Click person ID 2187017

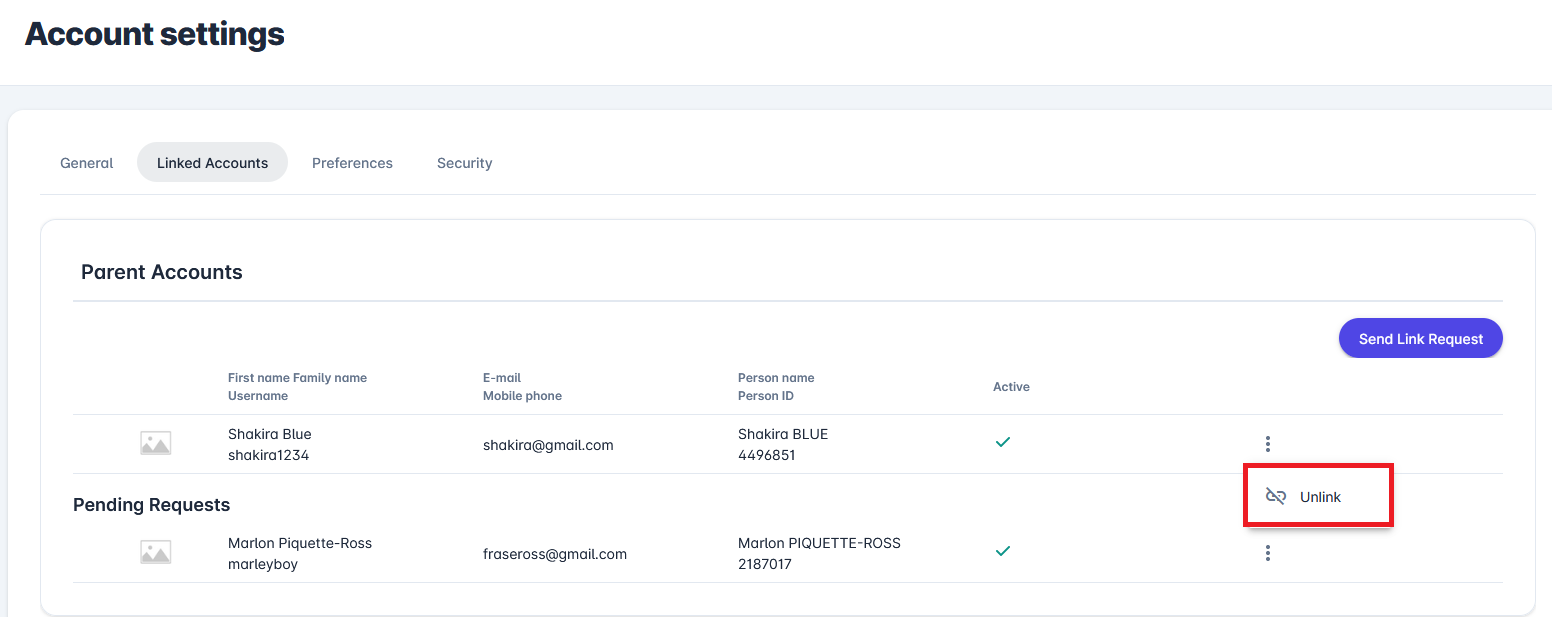[765, 564]
